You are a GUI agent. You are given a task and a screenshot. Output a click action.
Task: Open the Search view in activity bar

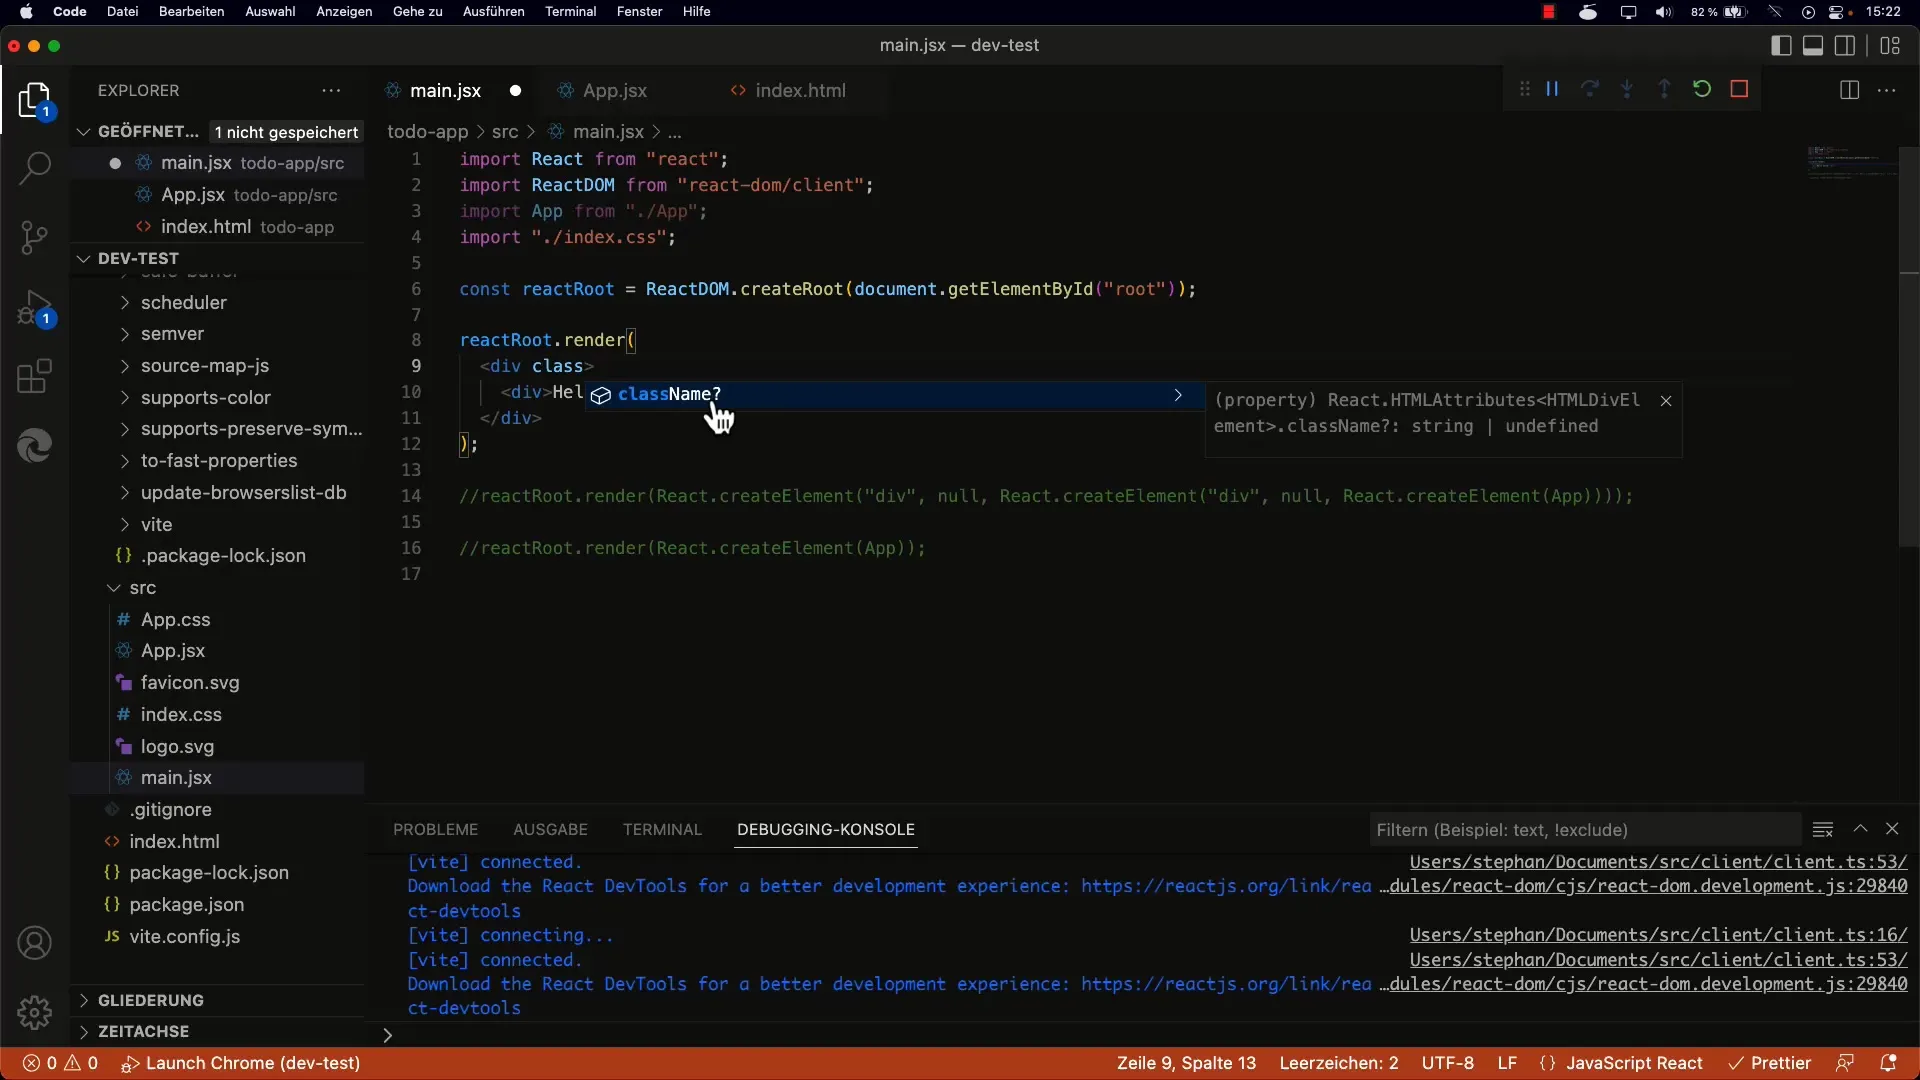pyautogui.click(x=34, y=168)
